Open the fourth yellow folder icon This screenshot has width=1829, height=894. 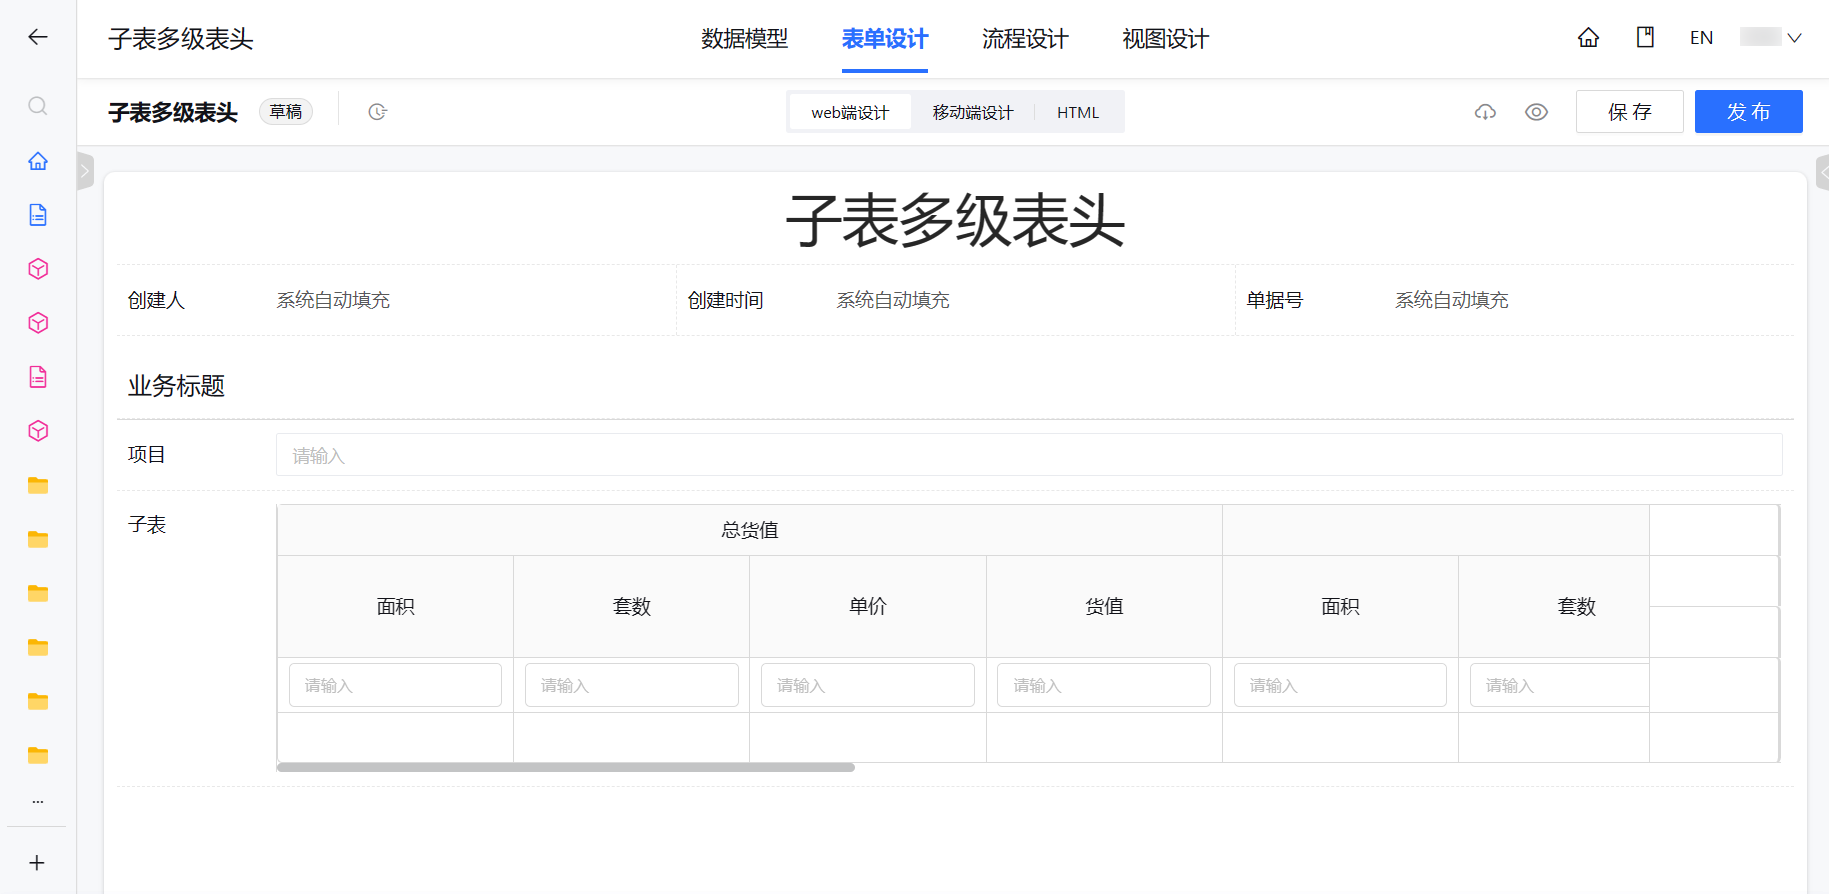coord(38,647)
